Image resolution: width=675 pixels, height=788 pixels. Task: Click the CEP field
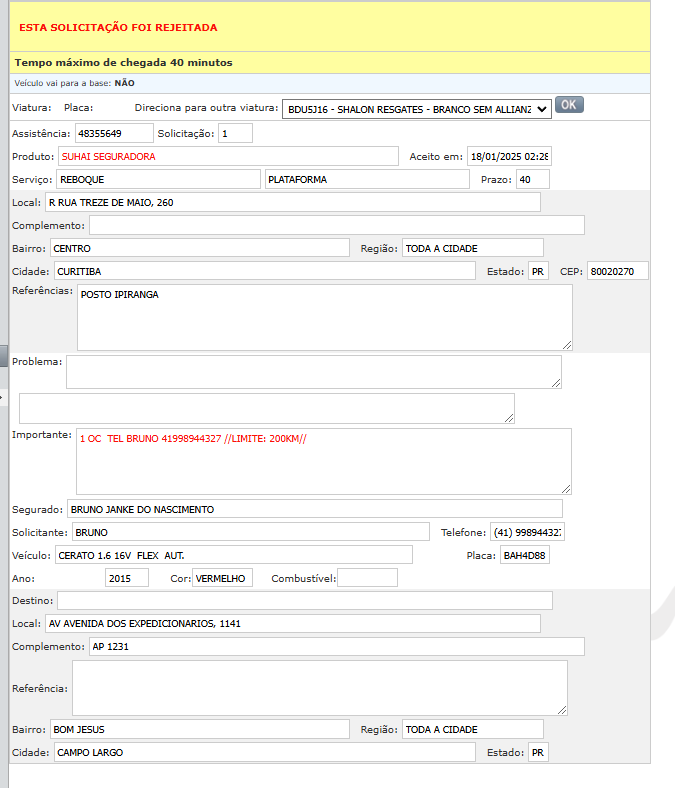tap(618, 271)
